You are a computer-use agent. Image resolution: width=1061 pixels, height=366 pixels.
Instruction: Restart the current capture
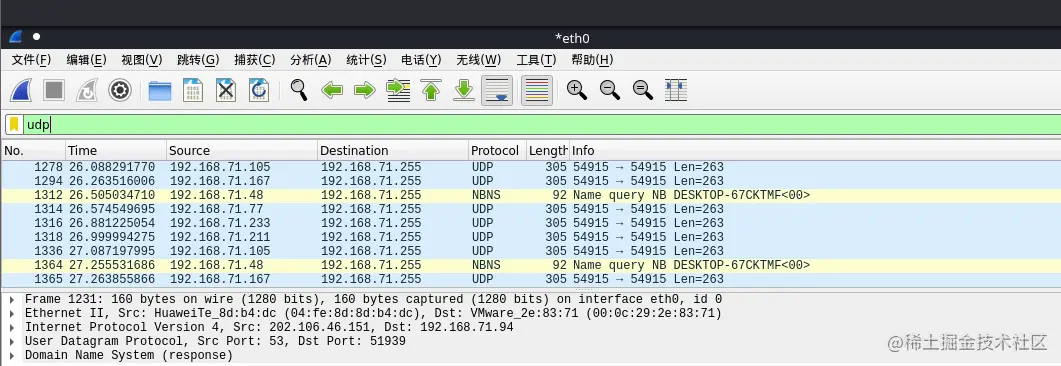point(87,90)
